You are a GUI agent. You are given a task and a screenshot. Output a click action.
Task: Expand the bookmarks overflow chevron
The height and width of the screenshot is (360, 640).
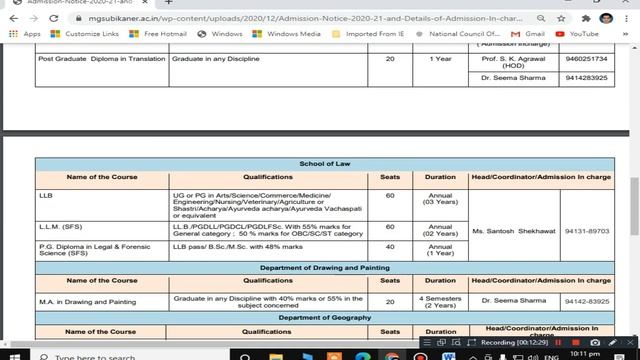pyautogui.click(x=625, y=34)
